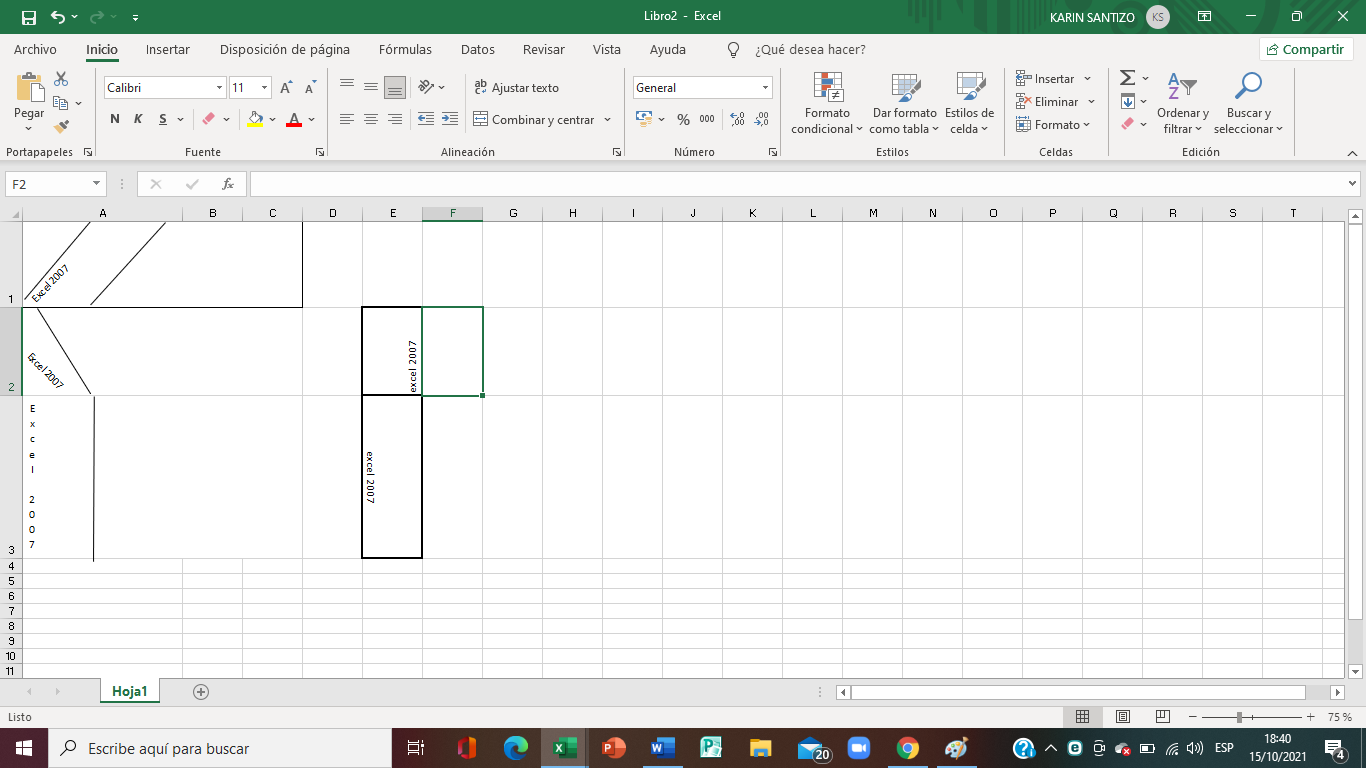Decrease indent in Alineación group

[x=426, y=119]
